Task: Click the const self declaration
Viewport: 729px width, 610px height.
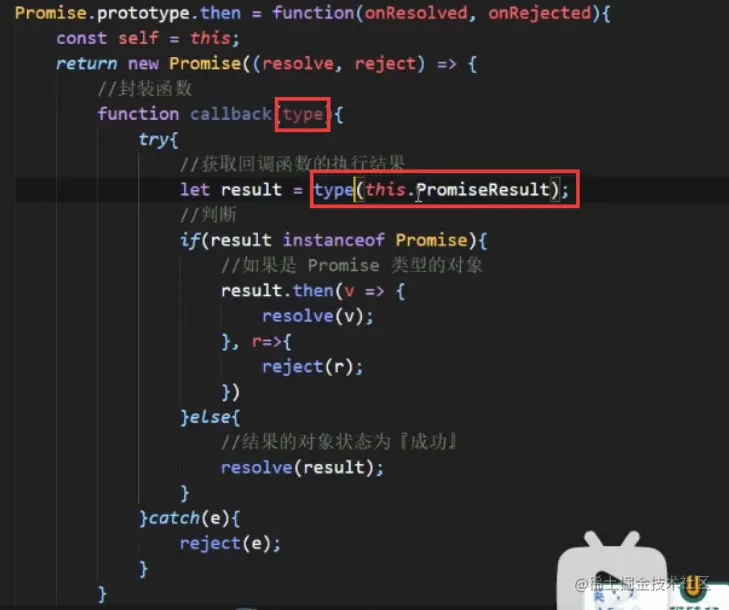Action: click(x=148, y=38)
